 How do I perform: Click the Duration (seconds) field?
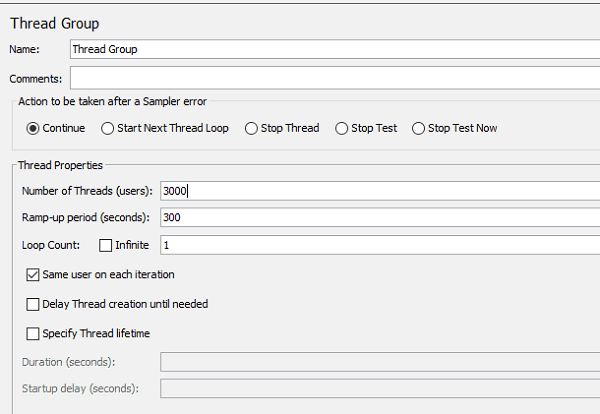coord(380,362)
